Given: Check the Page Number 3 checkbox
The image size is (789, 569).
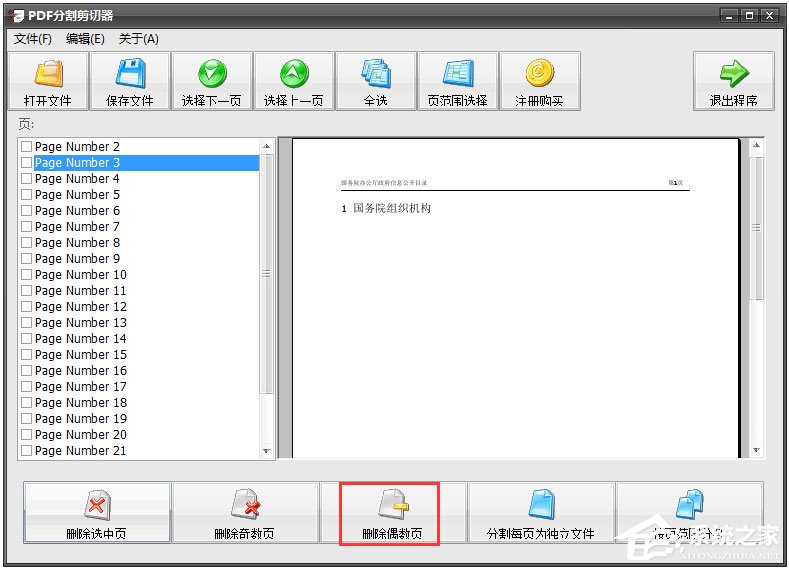Looking at the screenshot, I should 26,162.
